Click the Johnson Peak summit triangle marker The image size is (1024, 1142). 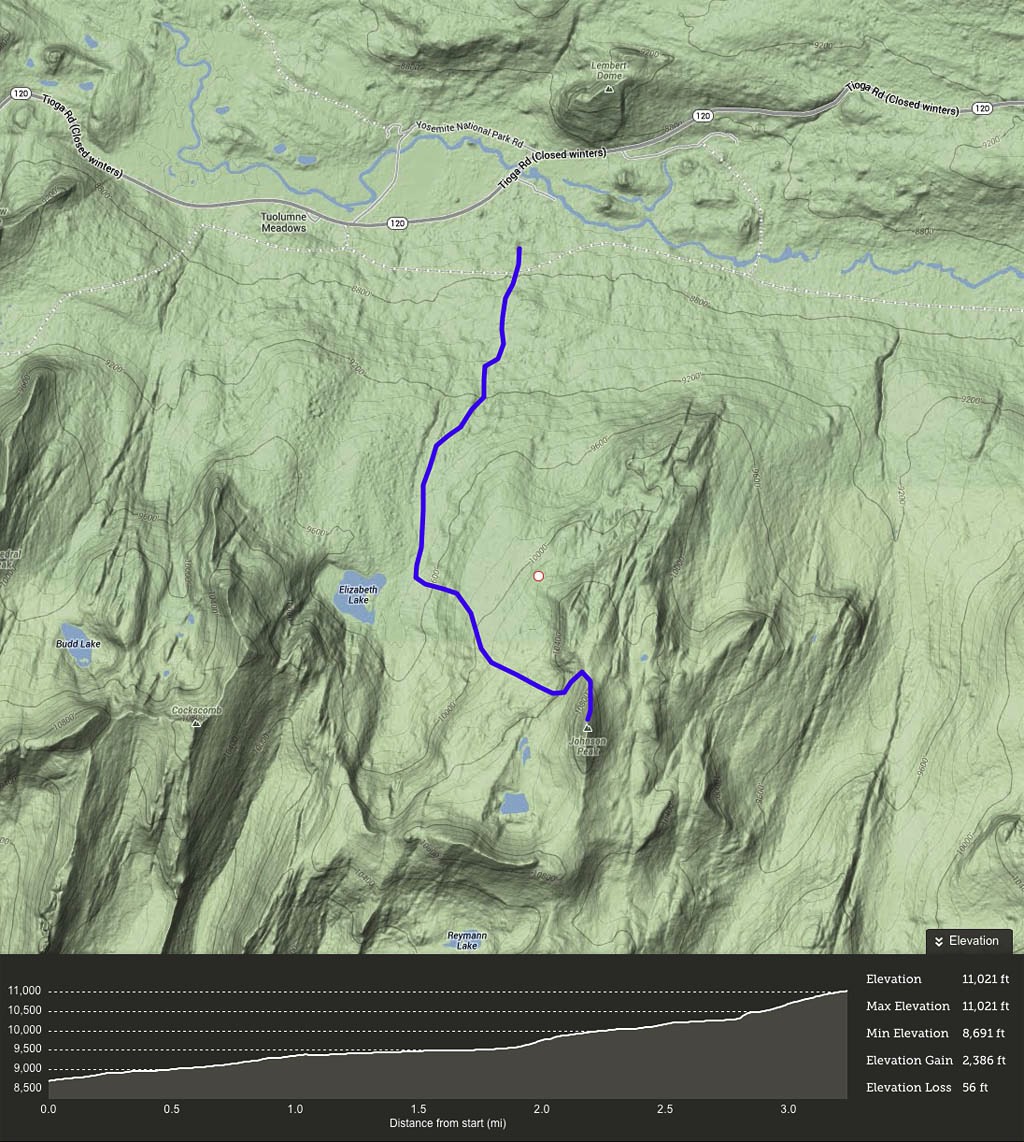(588, 728)
